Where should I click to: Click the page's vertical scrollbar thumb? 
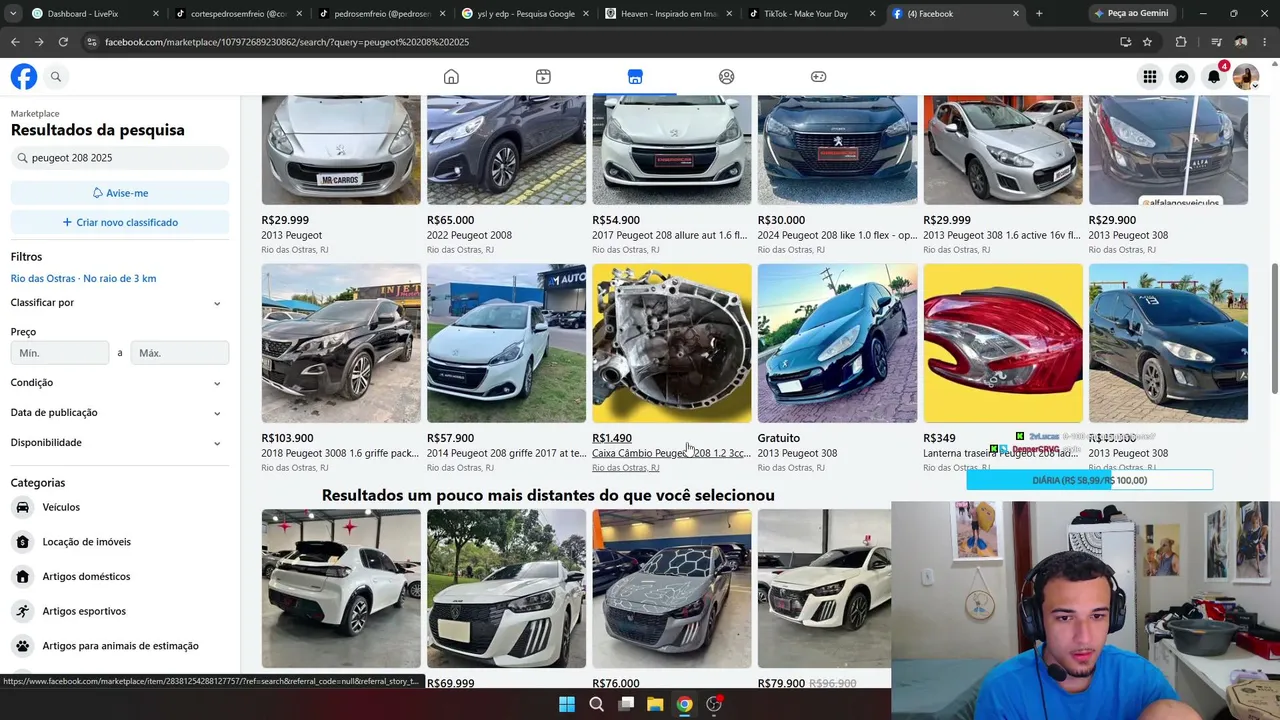pyautogui.click(x=1274, y=329)
